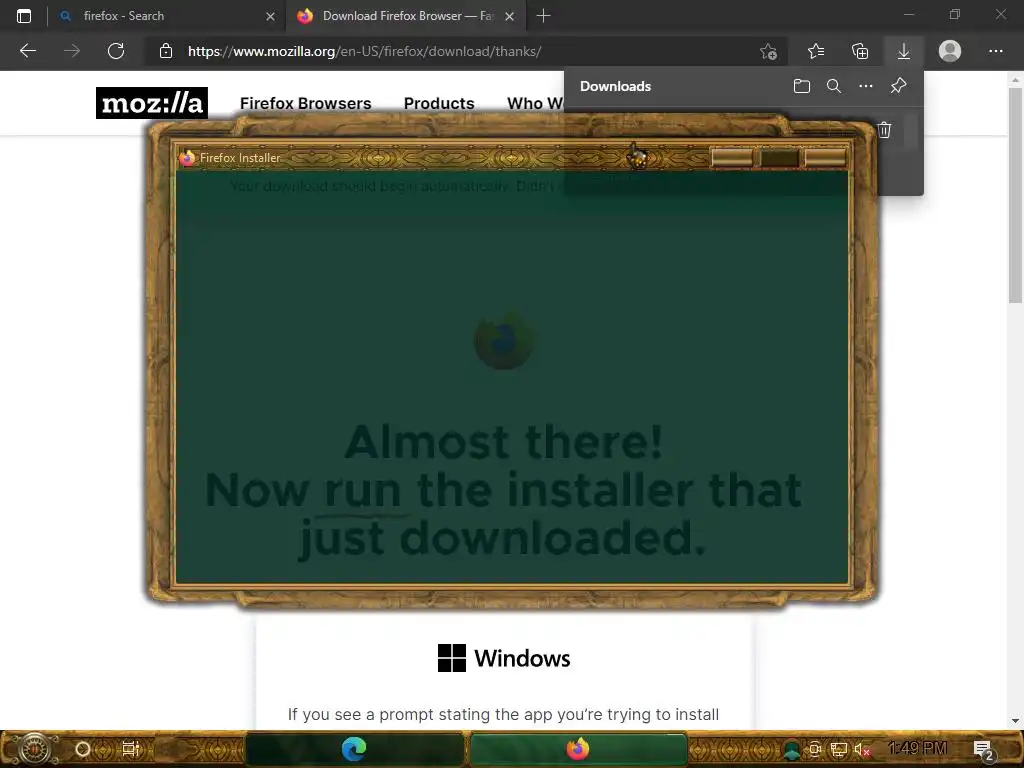
Task: Toggle the Downloads toolbar button
Action: (x=904, y=51)
